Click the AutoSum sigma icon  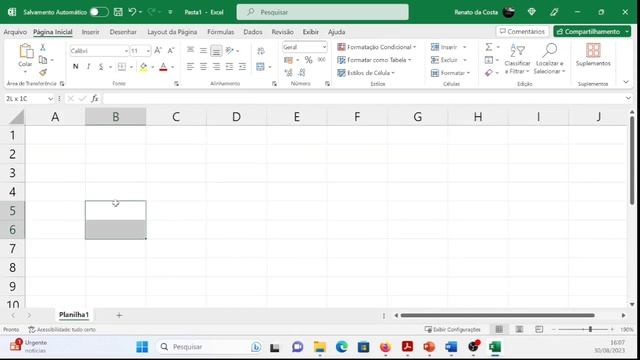(489, 47)
